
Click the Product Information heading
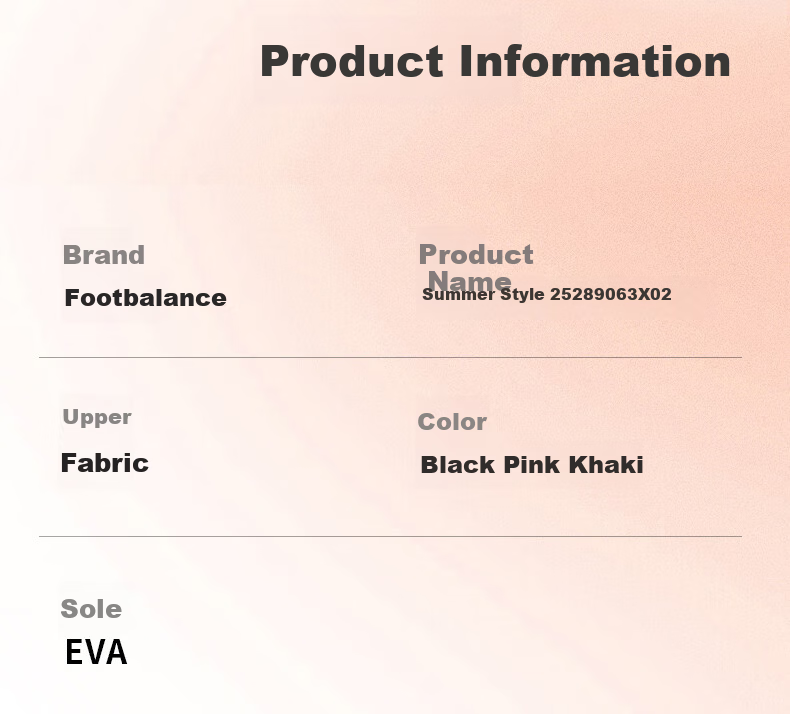495,61
